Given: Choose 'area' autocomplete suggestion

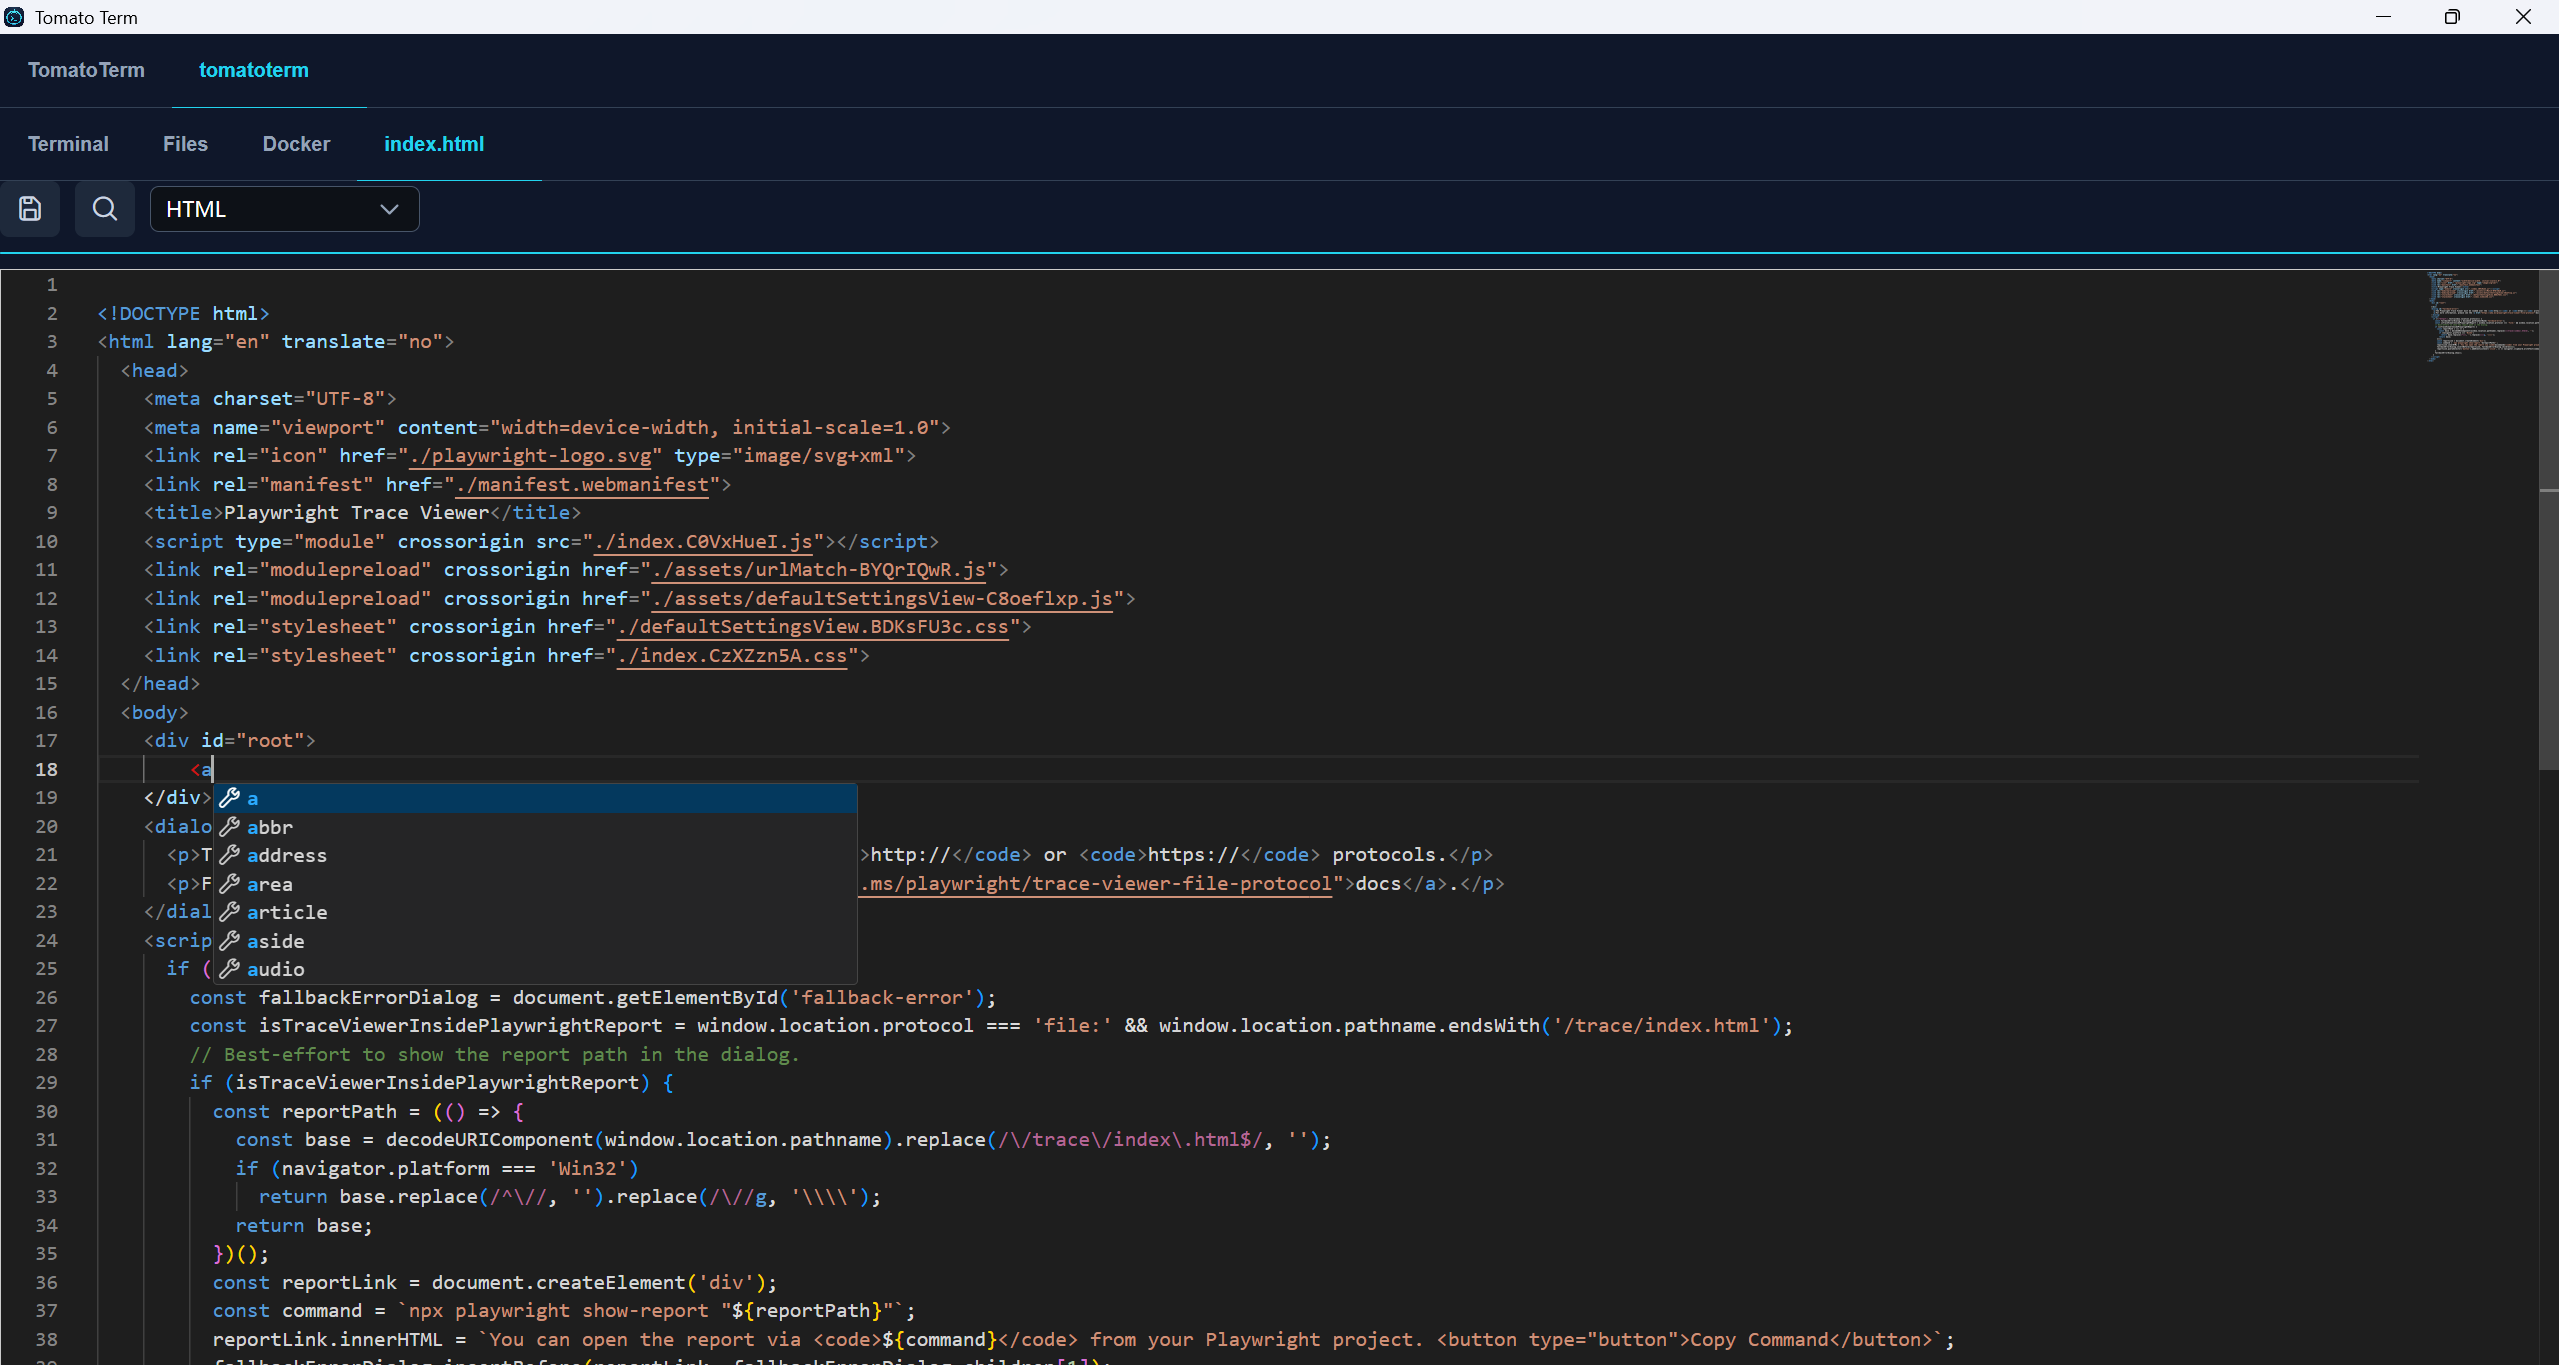Looking at the screenshot, I should 535,884.
